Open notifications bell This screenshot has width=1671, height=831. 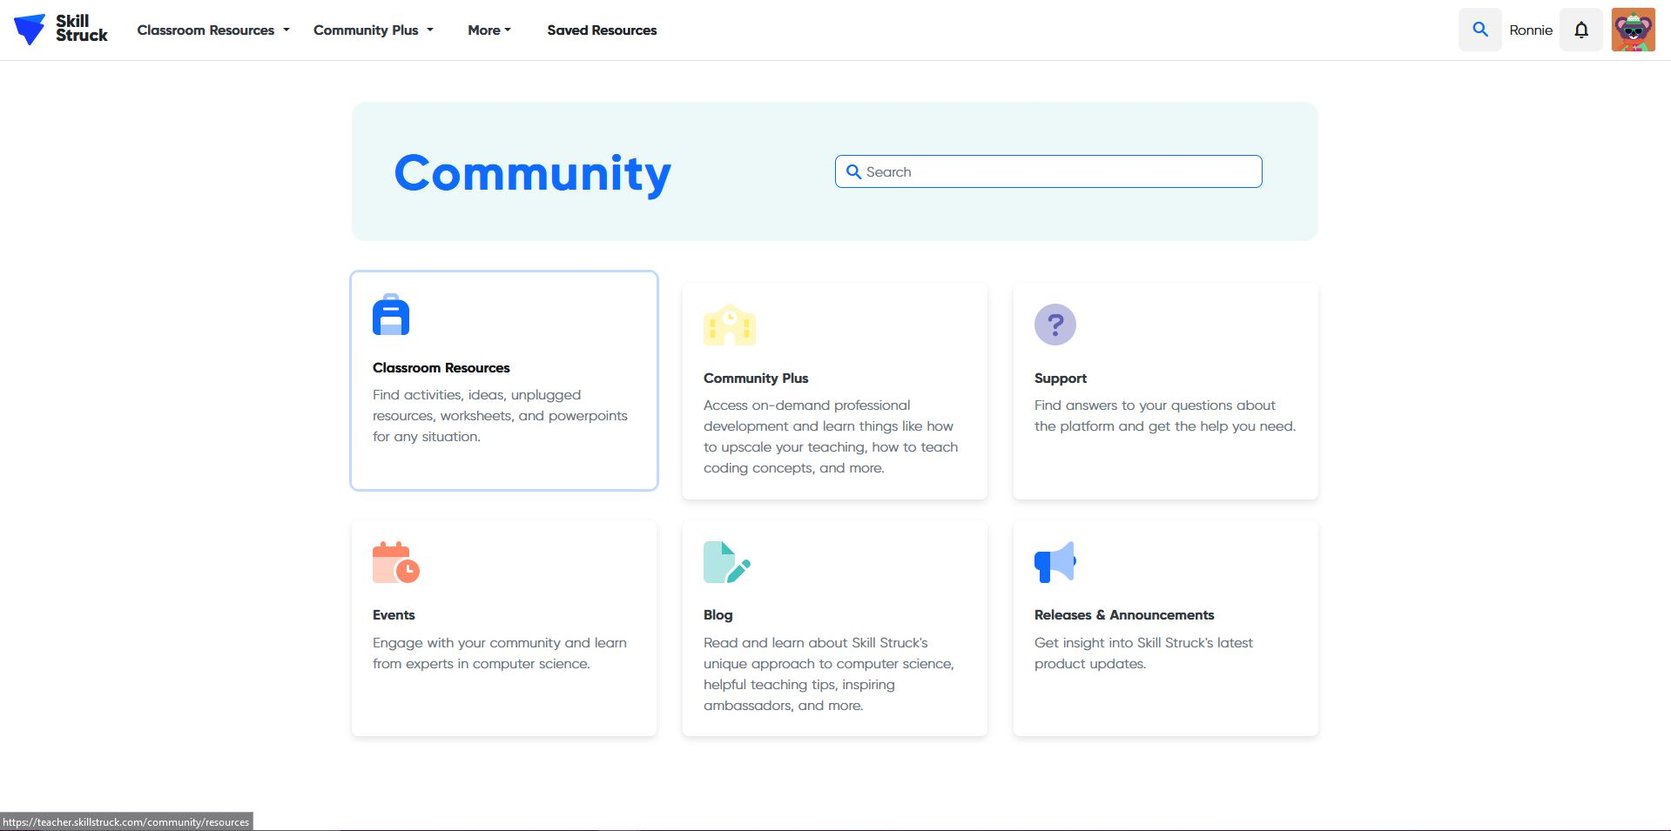[1581, 30]
